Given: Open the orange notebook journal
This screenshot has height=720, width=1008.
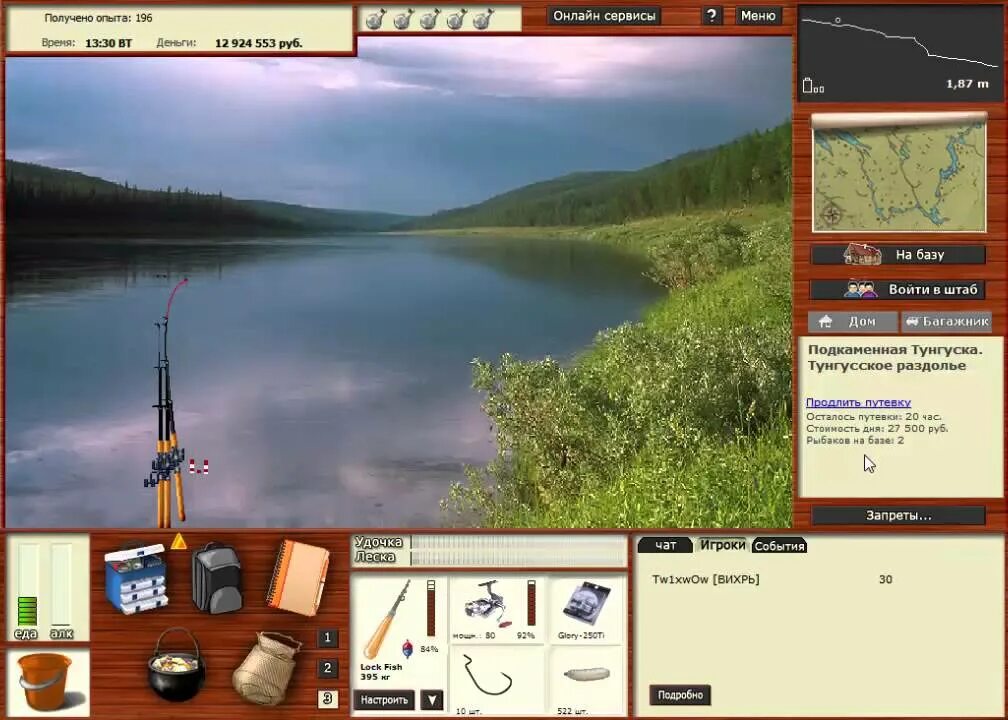Looking at the screenshot, I should pos(298,577).
